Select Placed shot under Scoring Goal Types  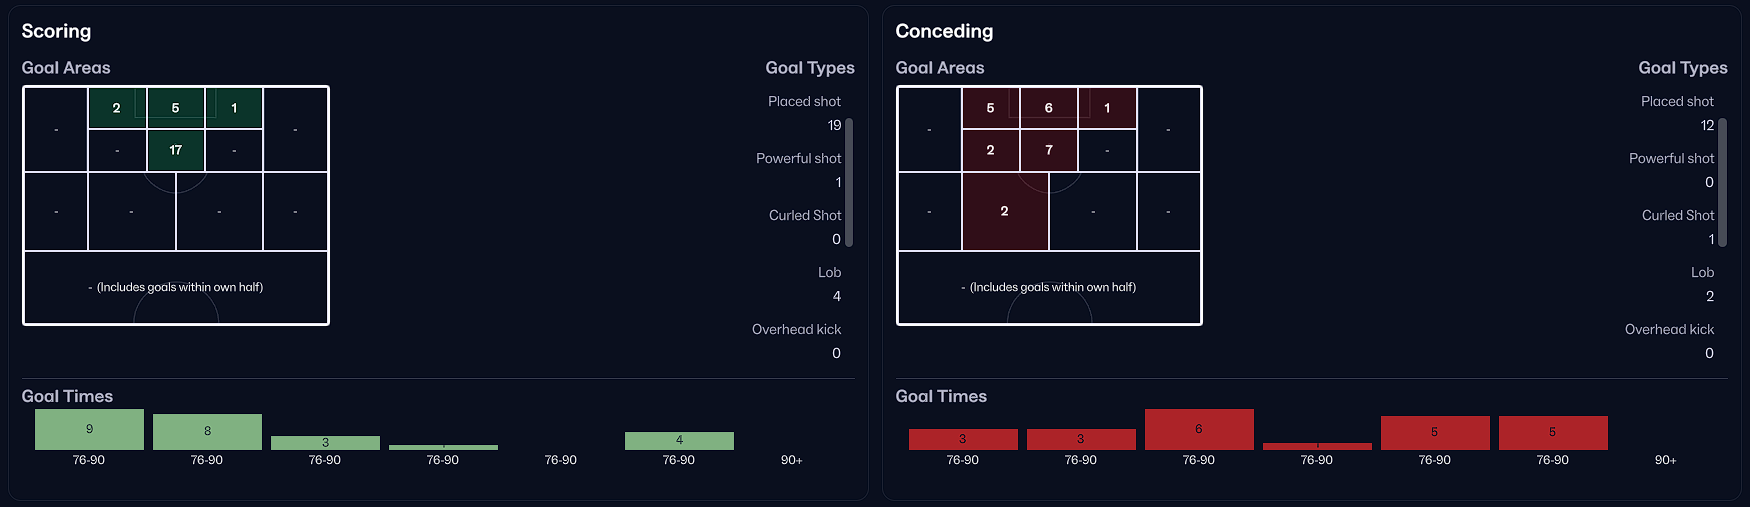click(x=804, y=102)
